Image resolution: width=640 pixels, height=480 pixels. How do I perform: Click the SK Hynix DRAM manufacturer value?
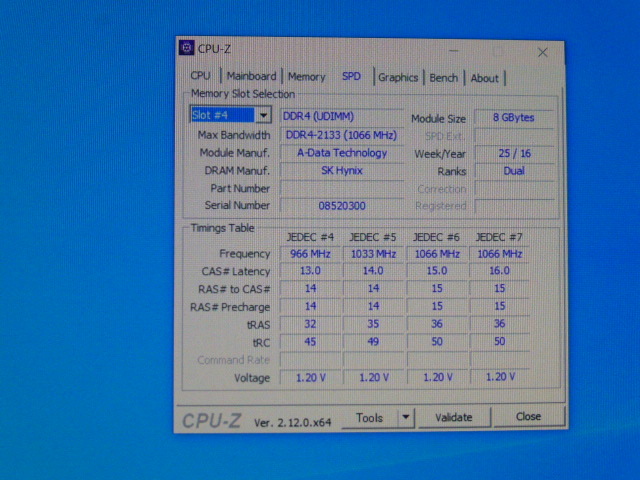point(342,171)
